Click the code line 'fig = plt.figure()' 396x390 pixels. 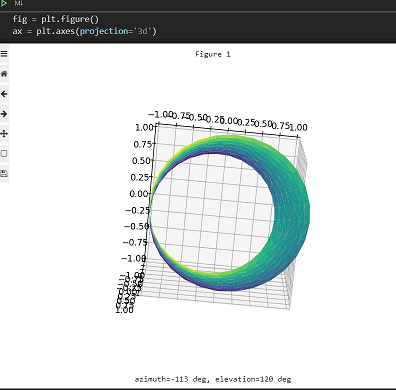pyautogui.click(x=56, y=19)
